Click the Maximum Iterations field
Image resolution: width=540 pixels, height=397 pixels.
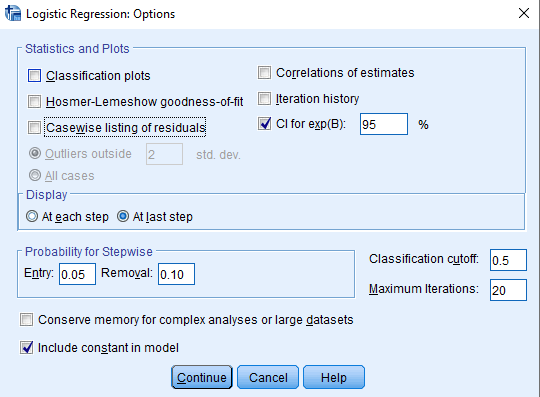(x=508, y=290)
